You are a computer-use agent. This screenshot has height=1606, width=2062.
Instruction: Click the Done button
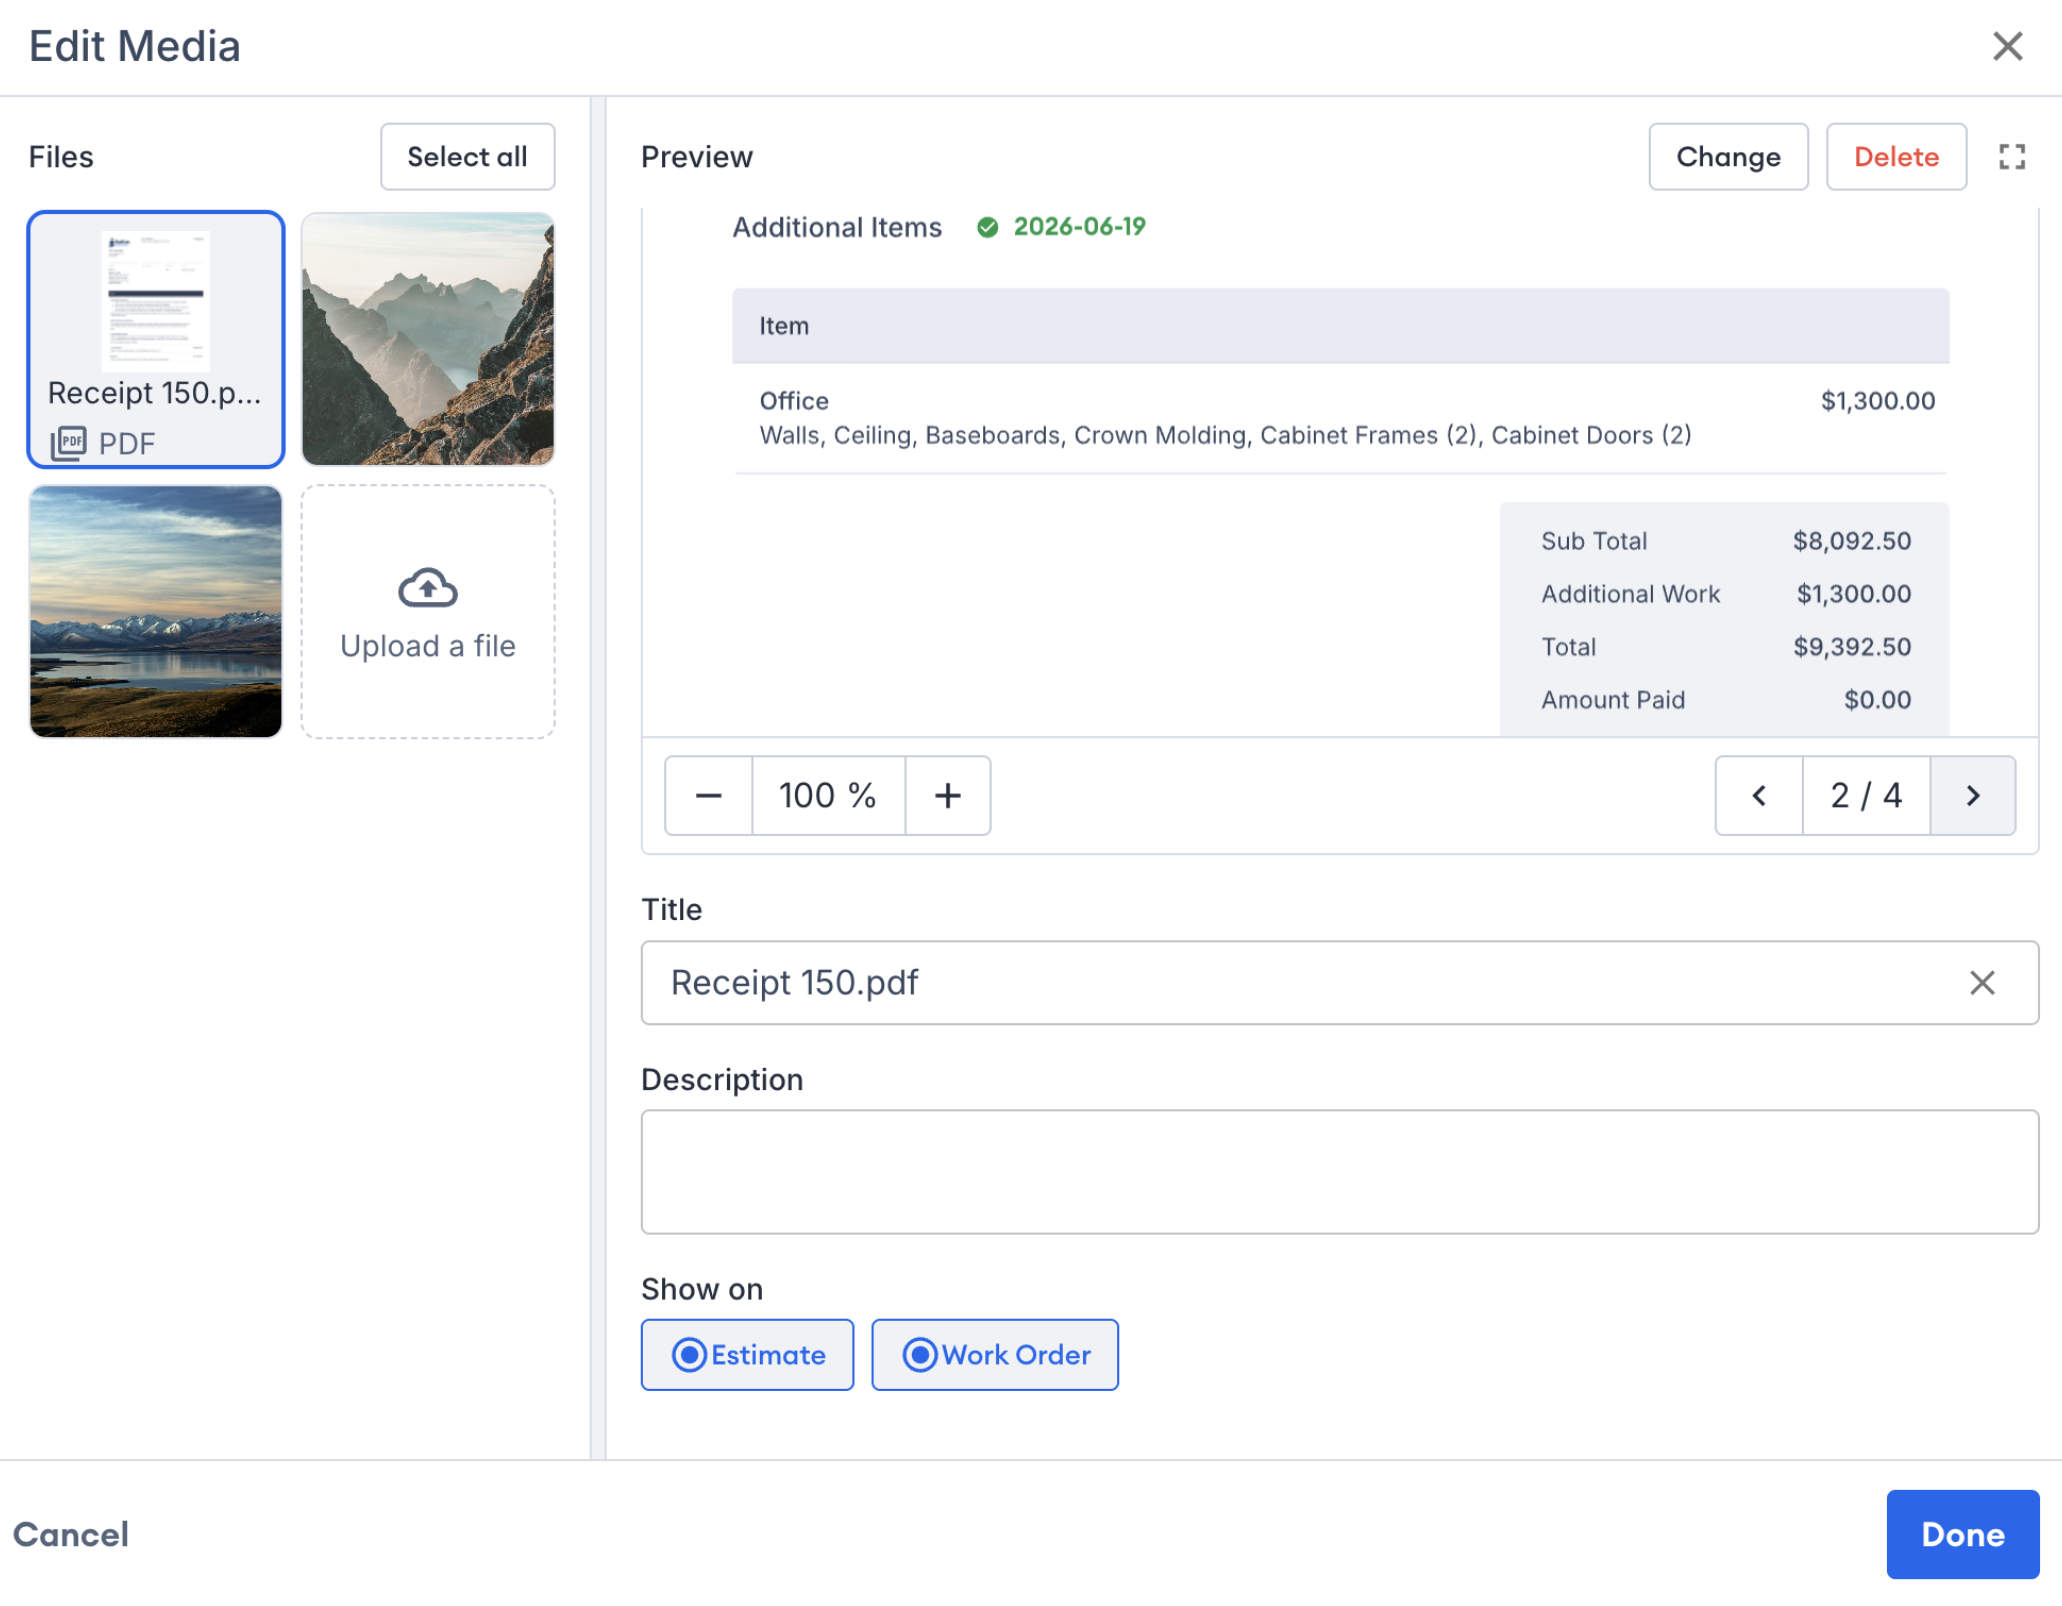click(x=1962, y=1534)
